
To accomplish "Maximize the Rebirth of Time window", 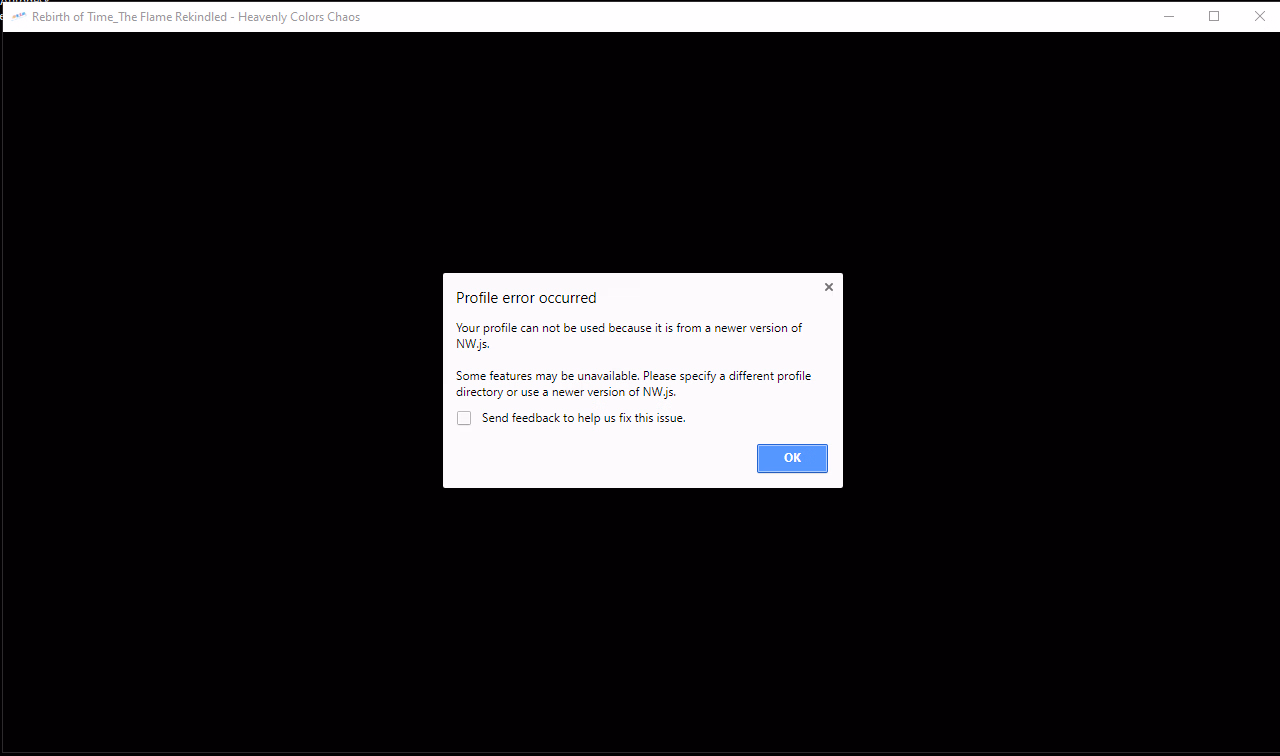I will tap(1214, 16).
